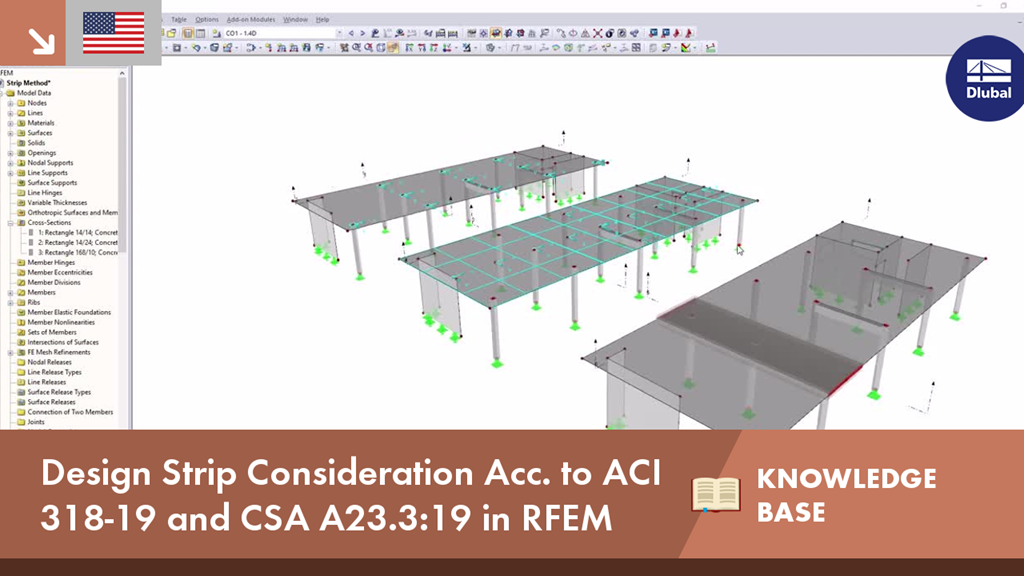Select the Model Data tree item
Image resolution: width=1024 pixels, height=576 pixels.
pos(34,93)
